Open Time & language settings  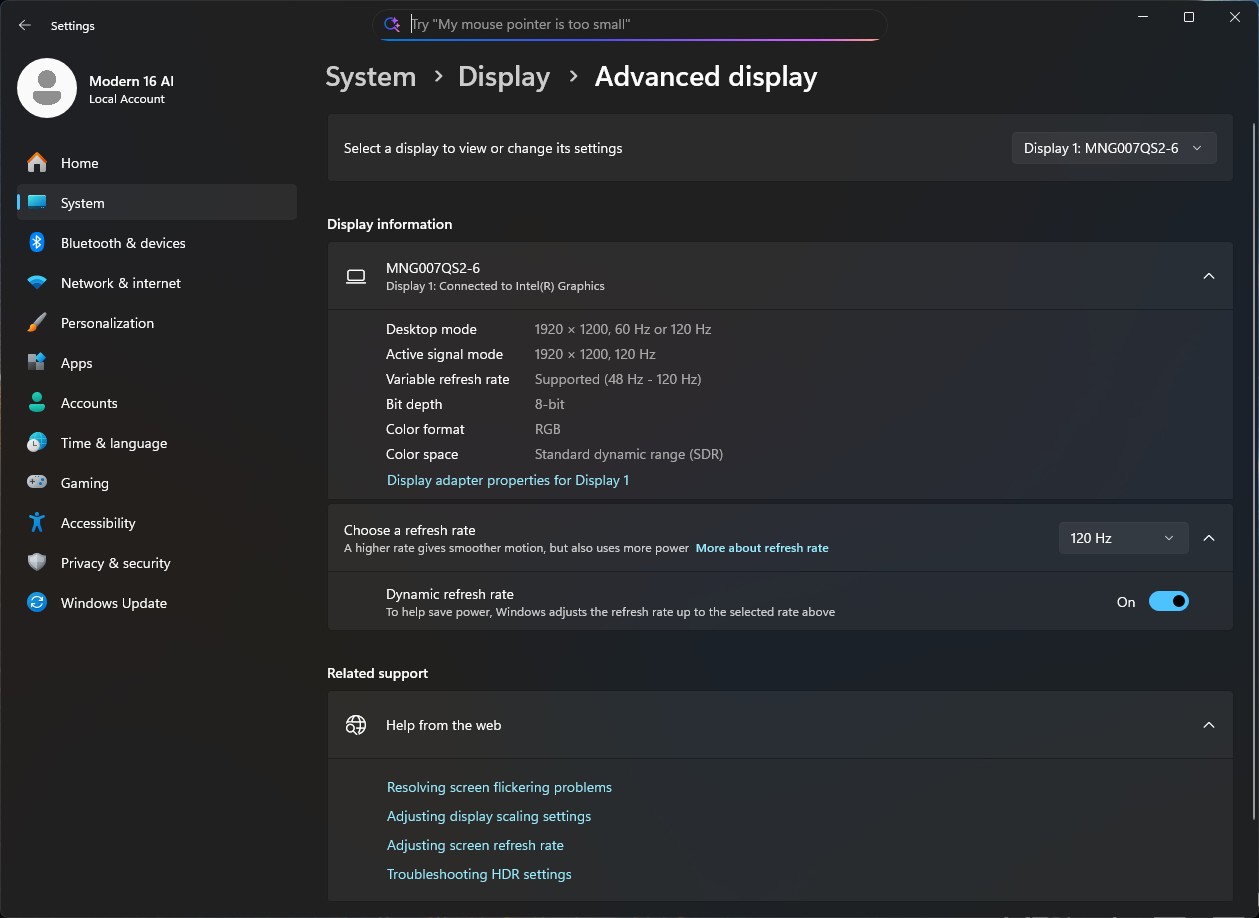click(157, 443)
